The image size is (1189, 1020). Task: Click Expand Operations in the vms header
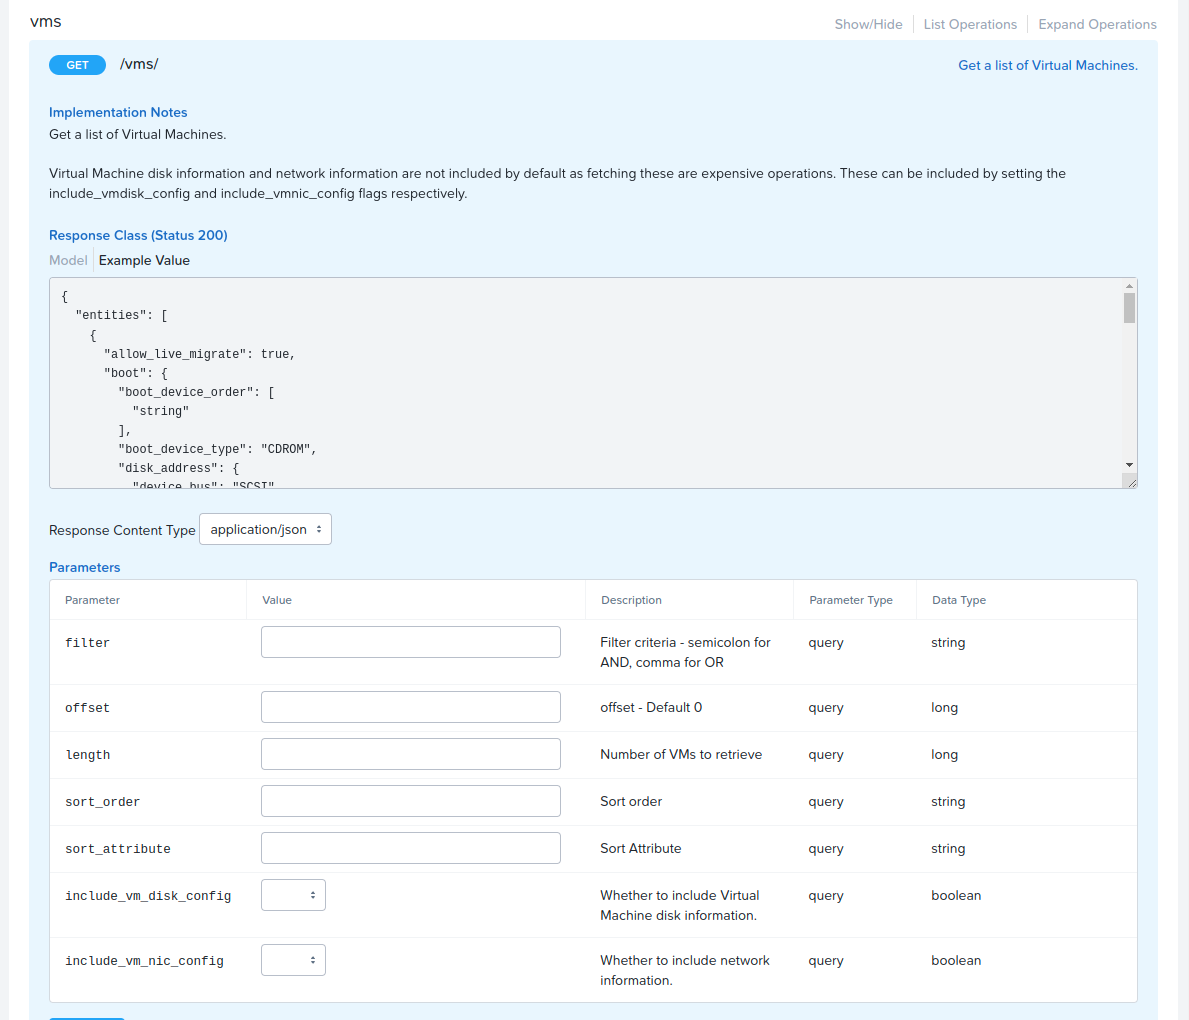click(x=1096, y=23)
